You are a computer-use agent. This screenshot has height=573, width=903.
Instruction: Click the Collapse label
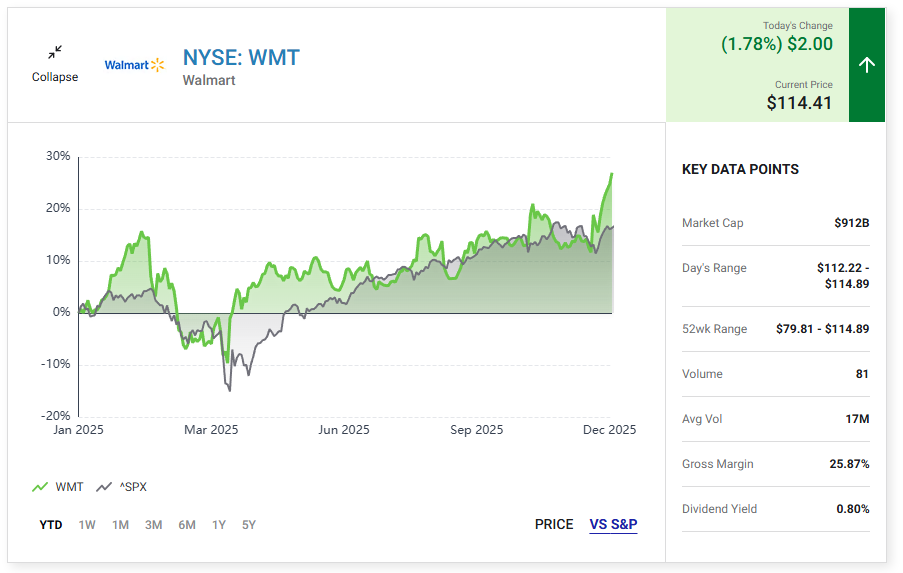tap(55, 77)
